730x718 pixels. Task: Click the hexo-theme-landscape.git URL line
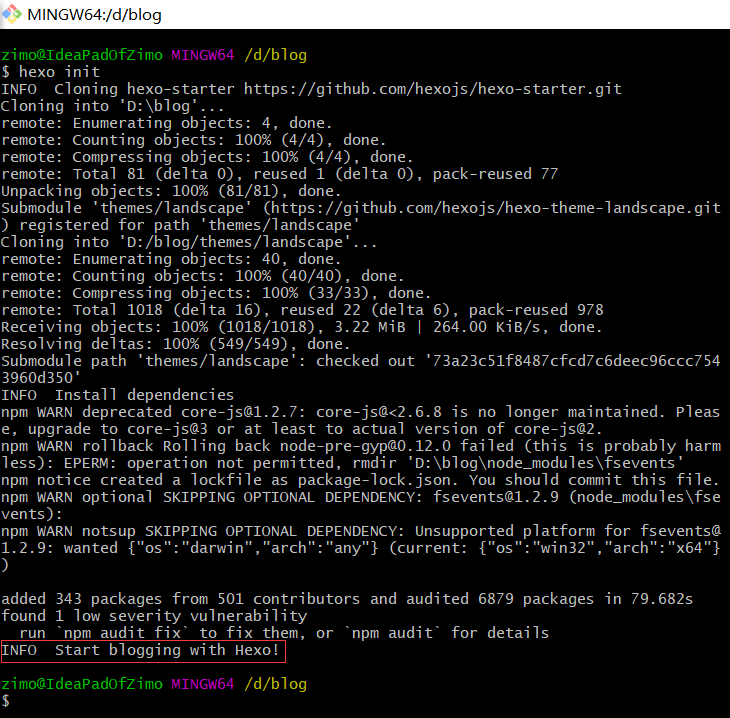click(361, 208)
